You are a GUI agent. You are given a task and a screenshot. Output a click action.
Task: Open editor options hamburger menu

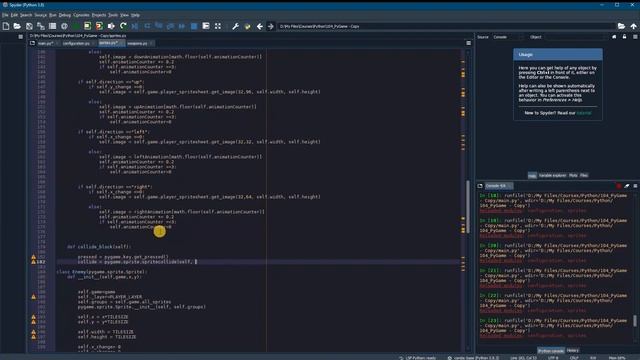[x=469, y=43]
